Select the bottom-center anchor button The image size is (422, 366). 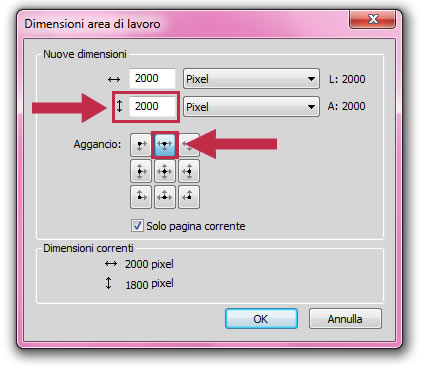pos(165,197)
